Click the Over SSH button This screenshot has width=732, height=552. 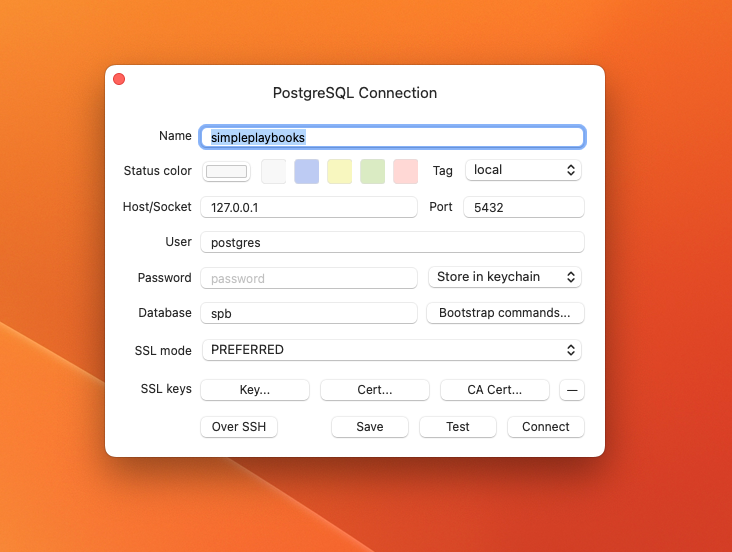239,427
